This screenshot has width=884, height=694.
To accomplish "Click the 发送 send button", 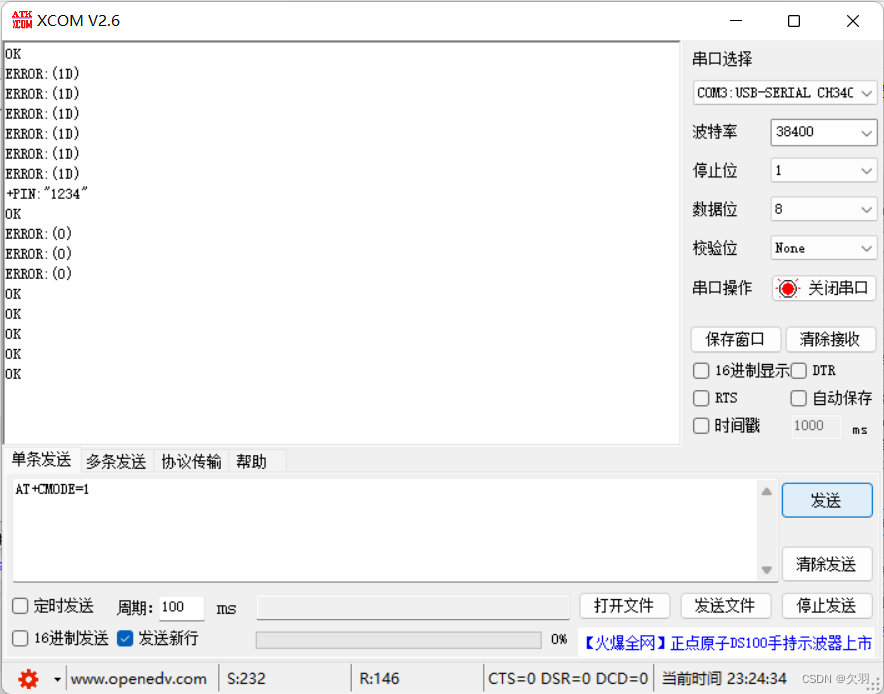I will pos(827,500).
